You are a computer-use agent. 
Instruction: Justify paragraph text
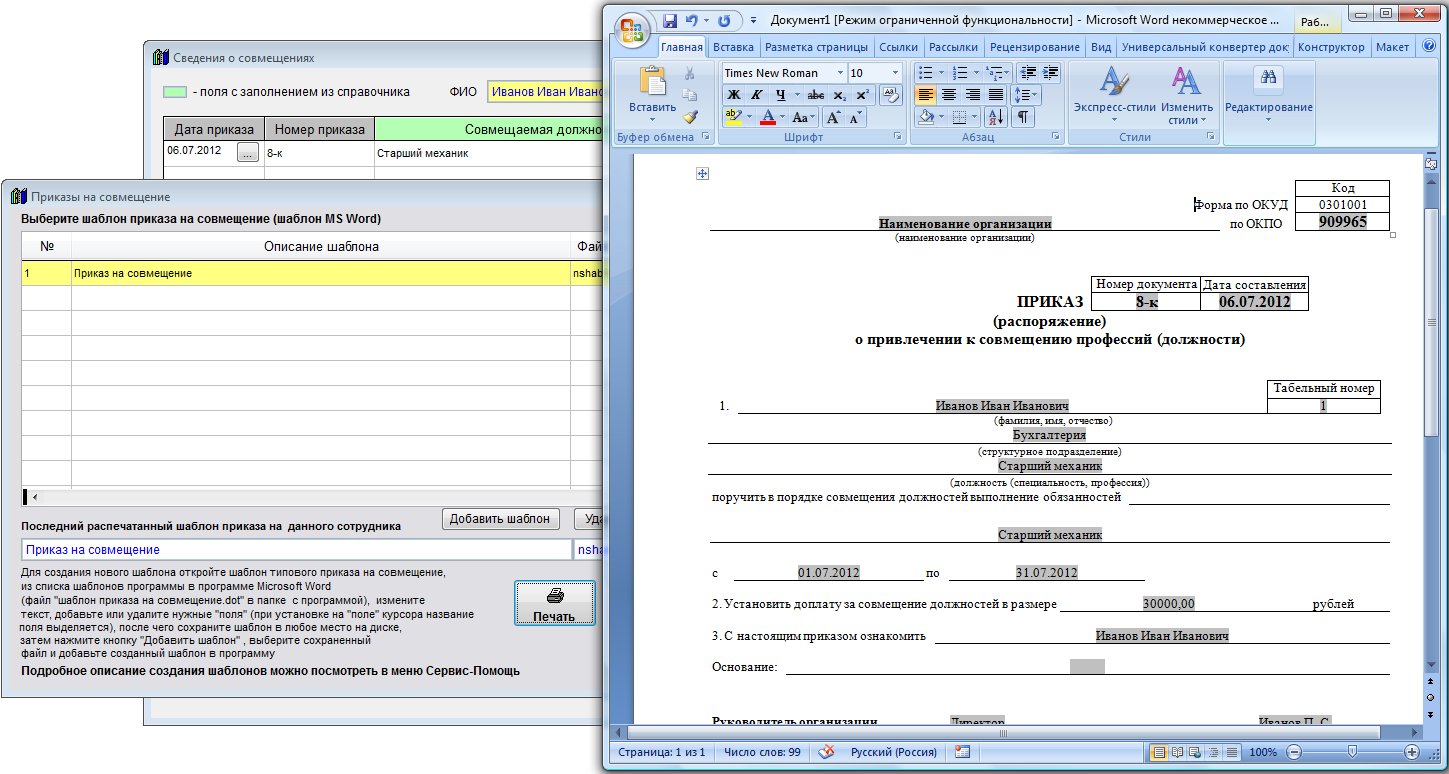[x=996, y=95]
